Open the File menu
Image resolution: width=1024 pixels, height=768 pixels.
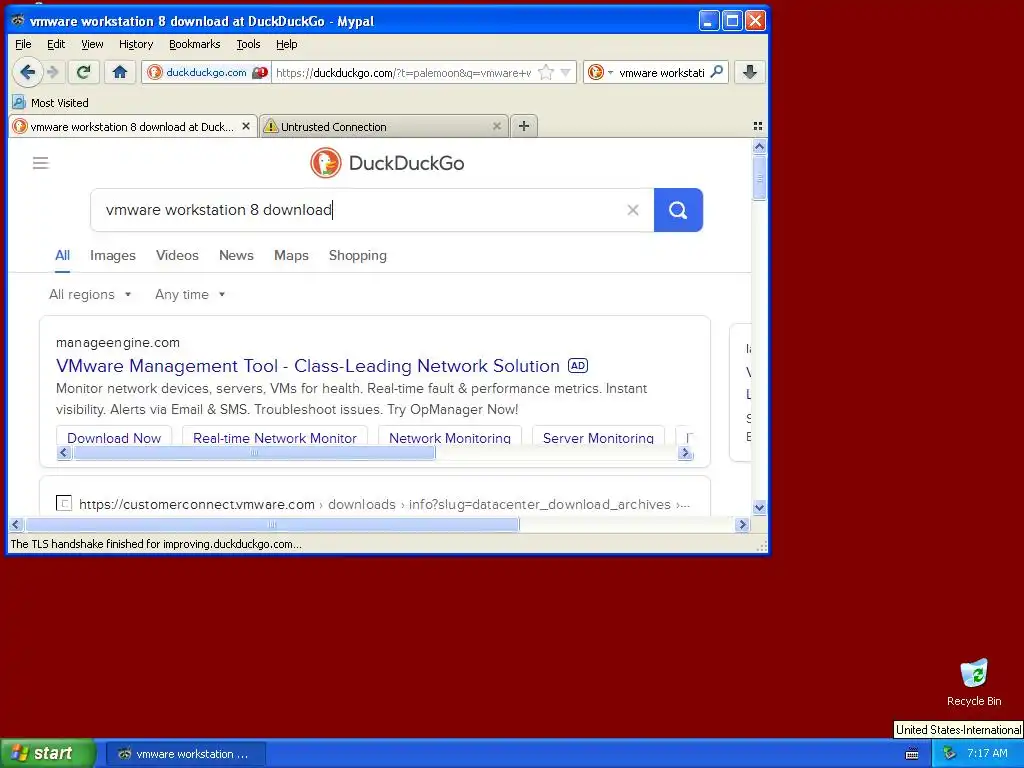click(x=23, y=44)
